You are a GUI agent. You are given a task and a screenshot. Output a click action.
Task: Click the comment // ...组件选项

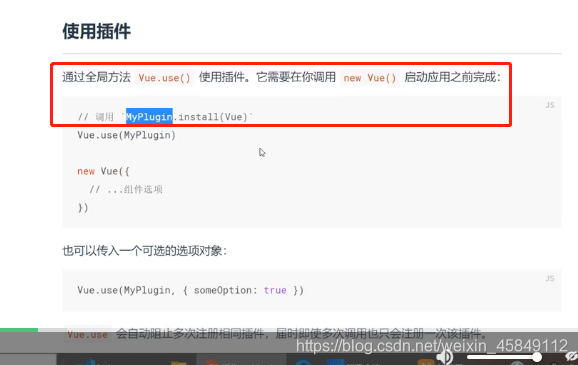click(x=126, y=190)
